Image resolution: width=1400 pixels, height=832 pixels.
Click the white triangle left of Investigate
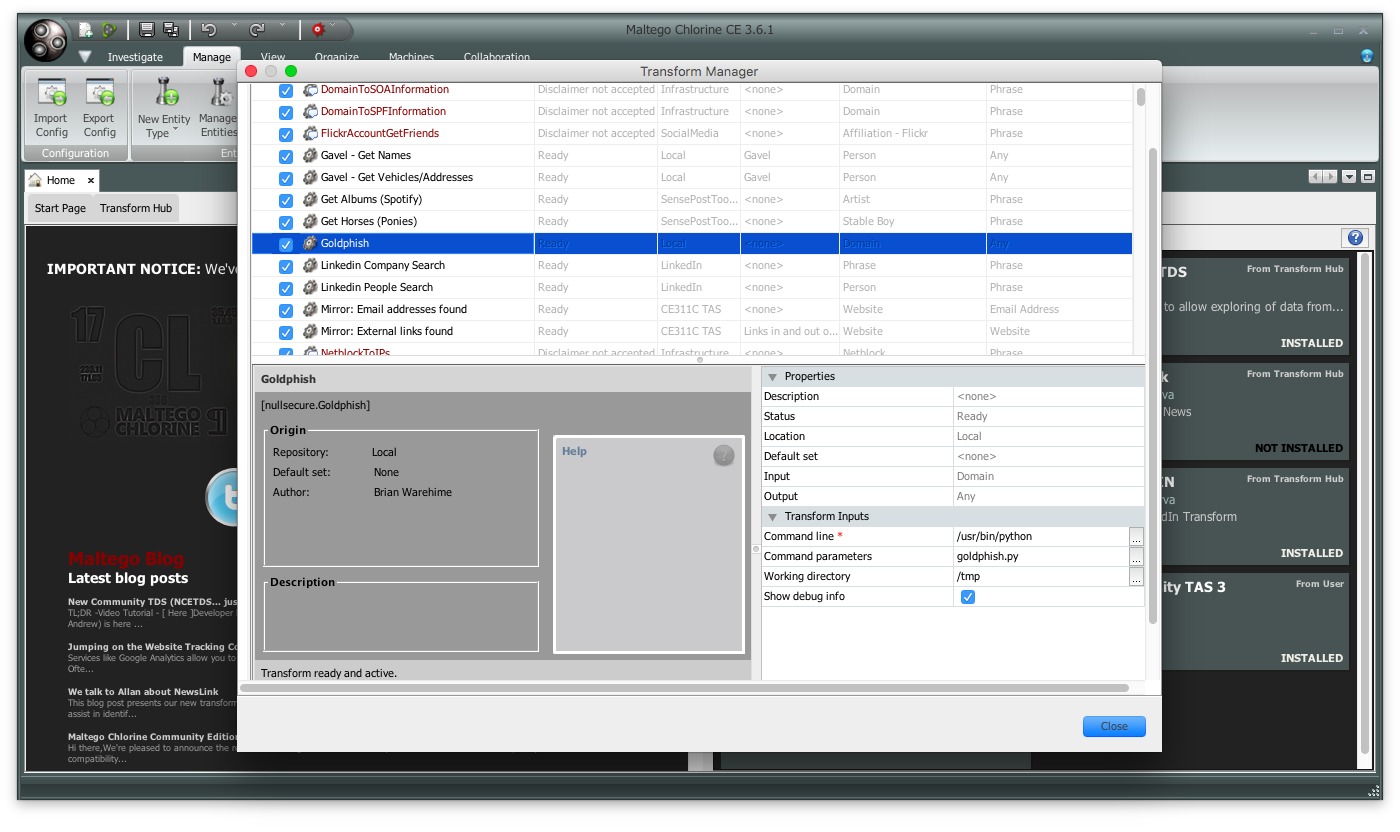pyautogui.click(x=85, y=57)
